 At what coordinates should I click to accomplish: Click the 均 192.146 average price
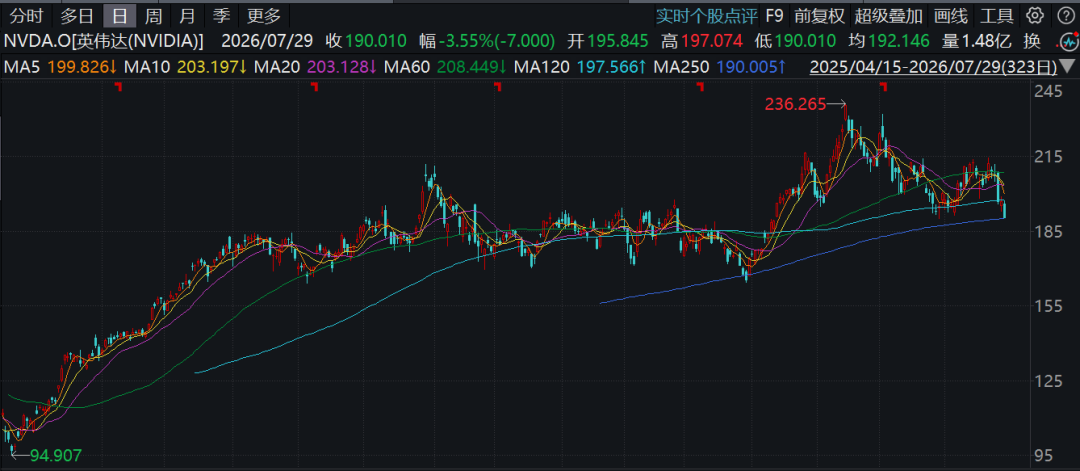(x=889, y=41)
